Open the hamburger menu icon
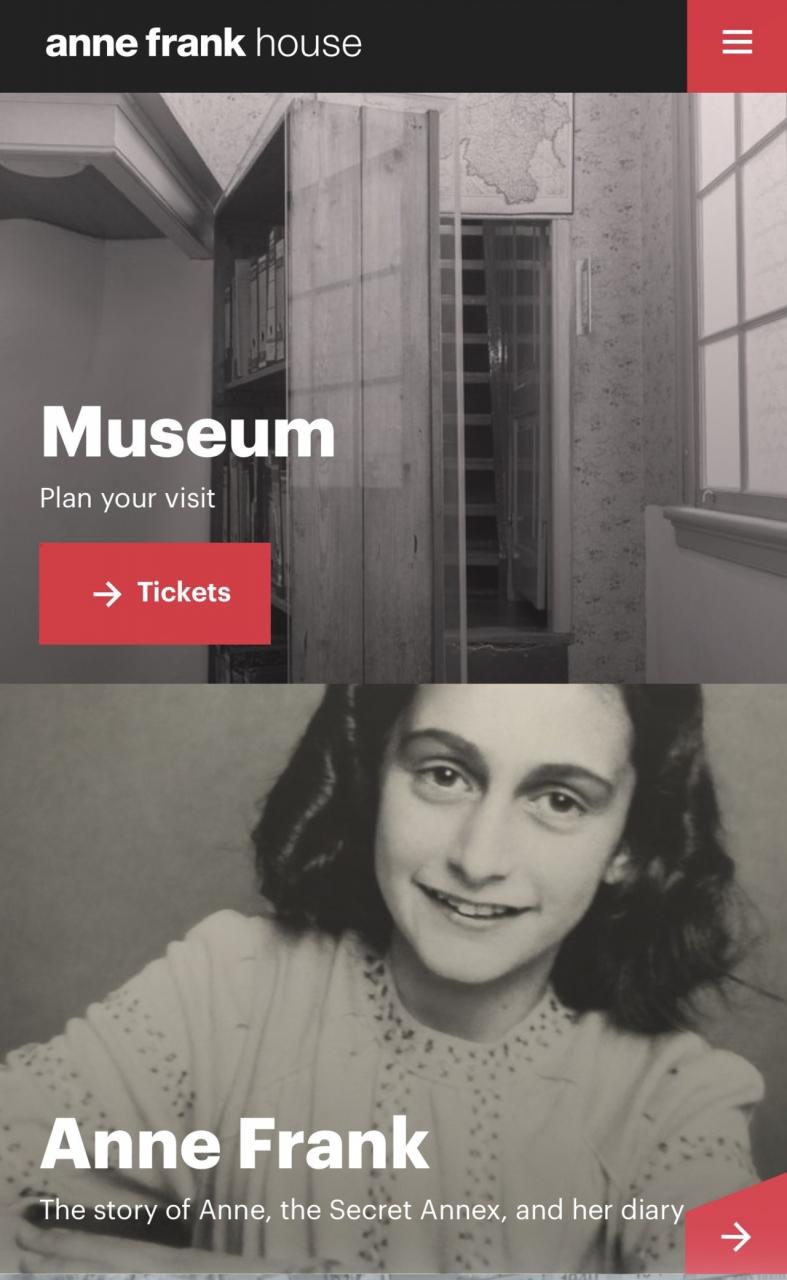 (x=737, y=42)
